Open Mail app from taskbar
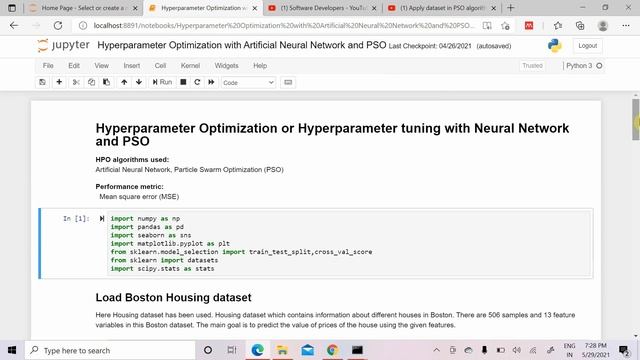 pyautogui.click(x=307, y=350)
